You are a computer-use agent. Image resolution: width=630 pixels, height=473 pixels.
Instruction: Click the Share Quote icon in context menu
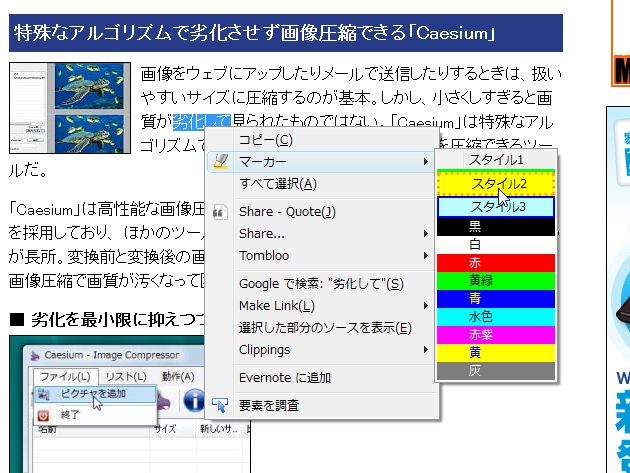[220, 212]
